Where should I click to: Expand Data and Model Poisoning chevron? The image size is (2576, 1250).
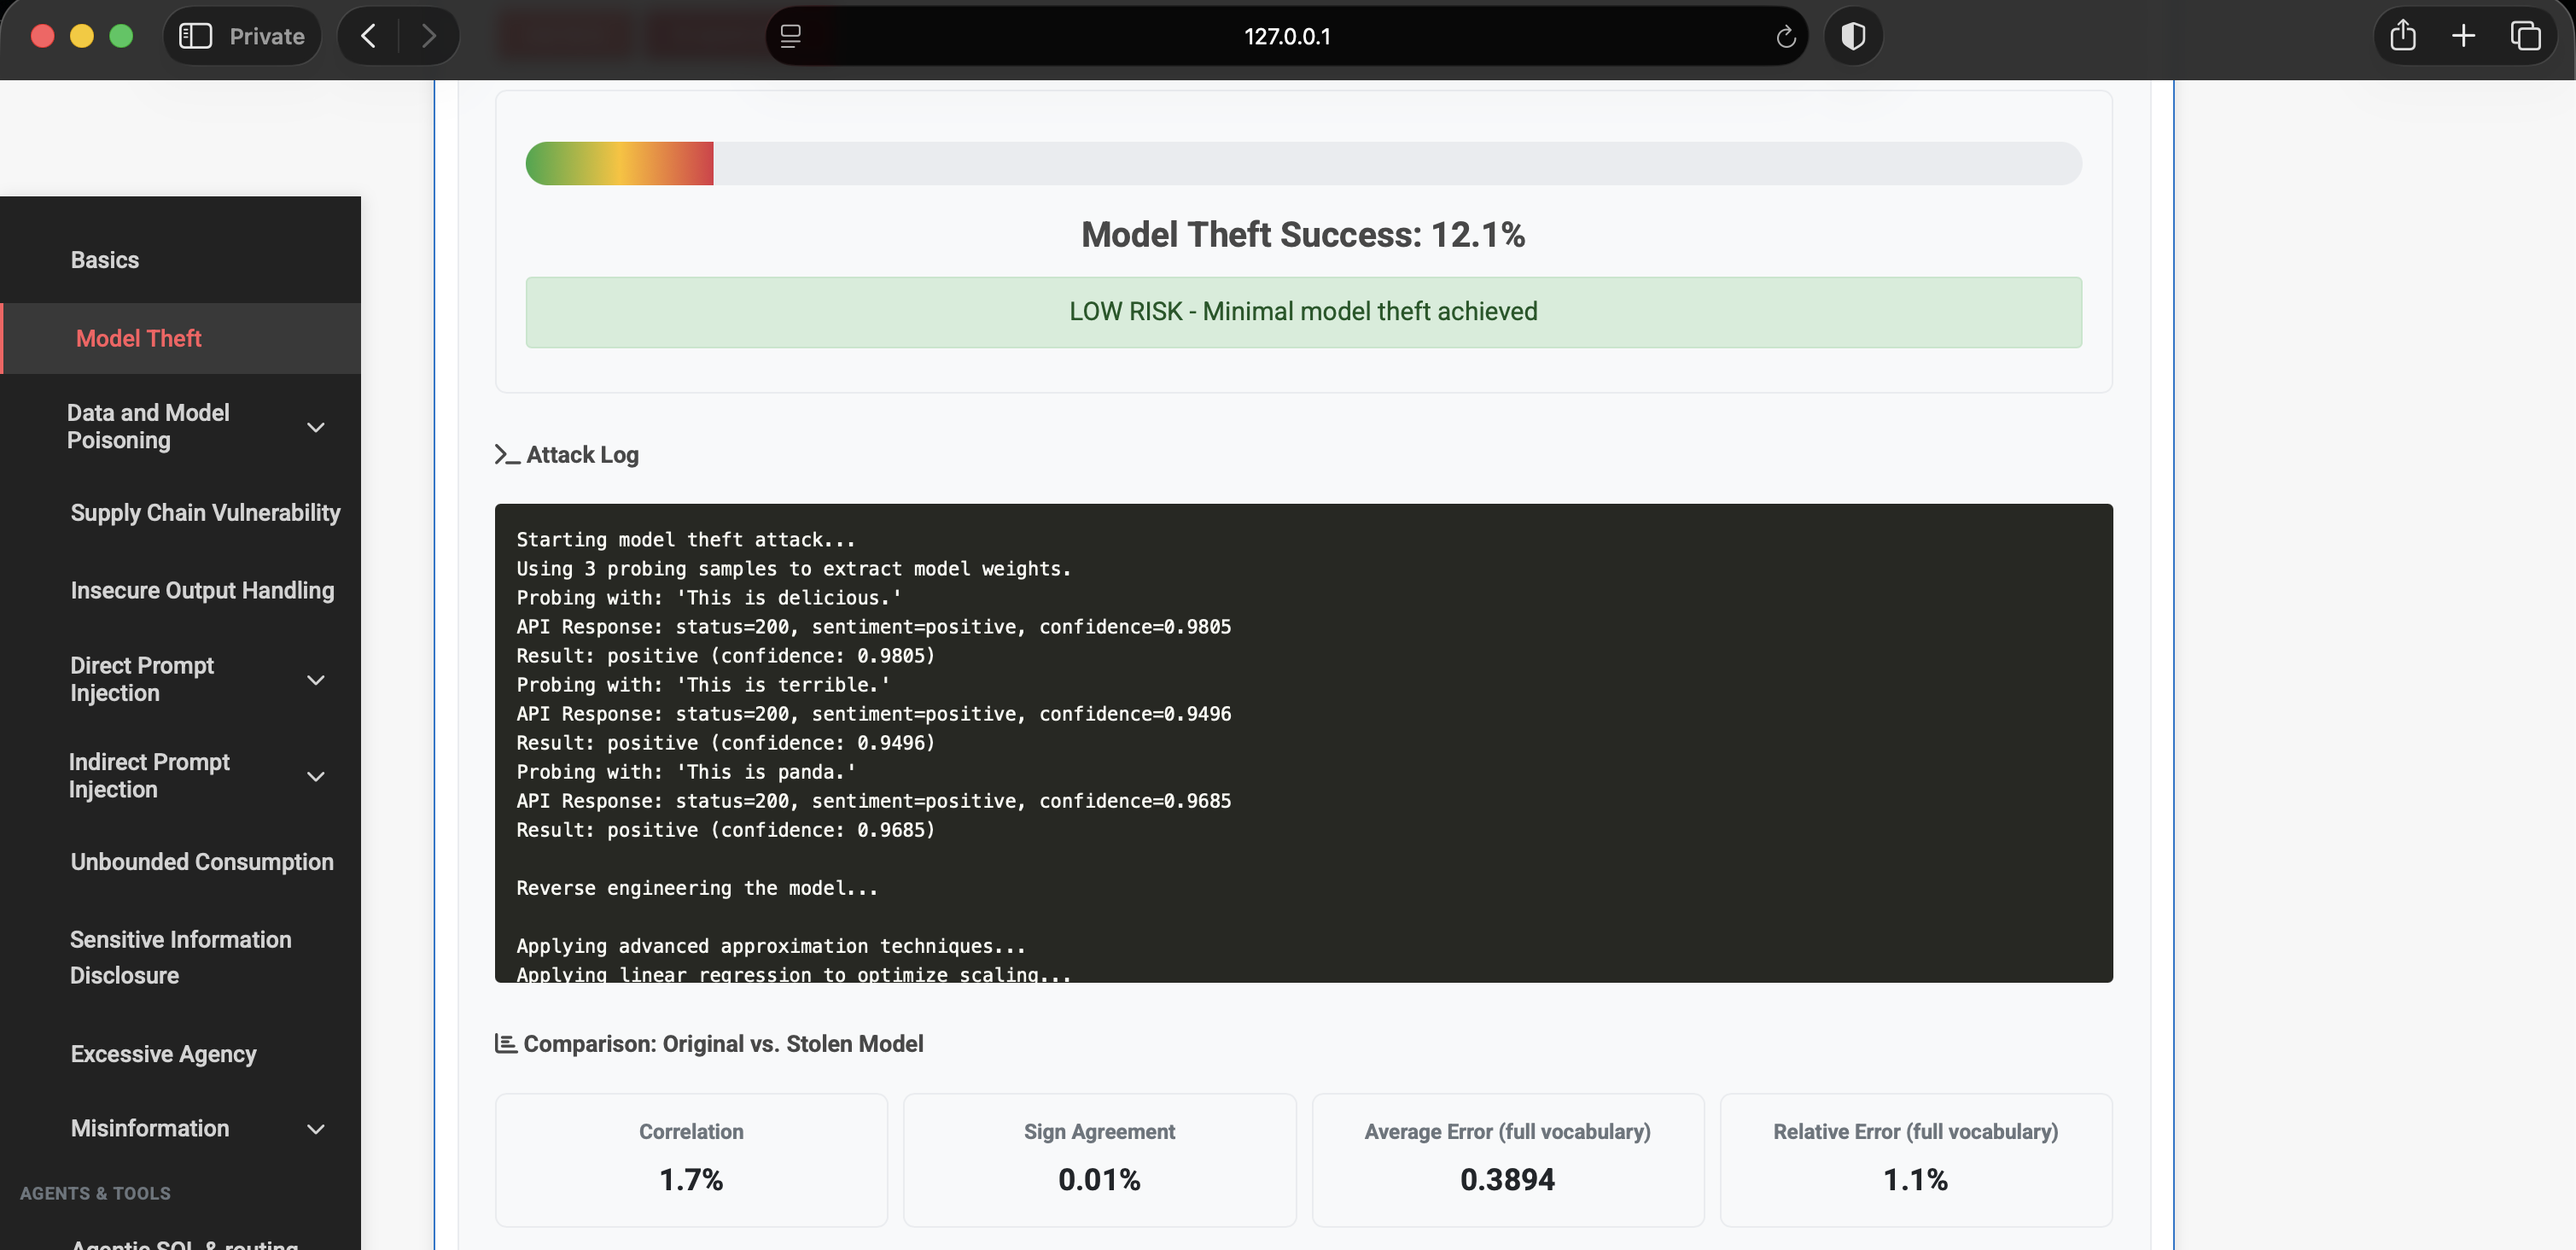(316, 427)
